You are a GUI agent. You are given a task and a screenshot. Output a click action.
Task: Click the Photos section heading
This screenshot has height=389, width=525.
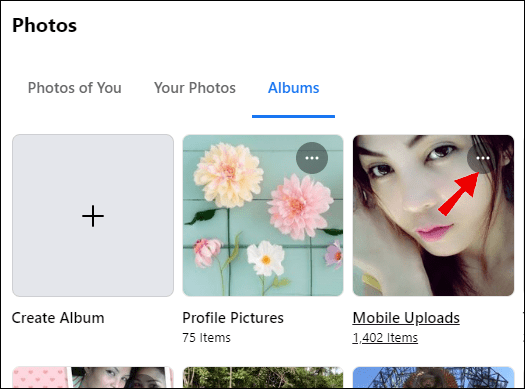click(45, 25)
